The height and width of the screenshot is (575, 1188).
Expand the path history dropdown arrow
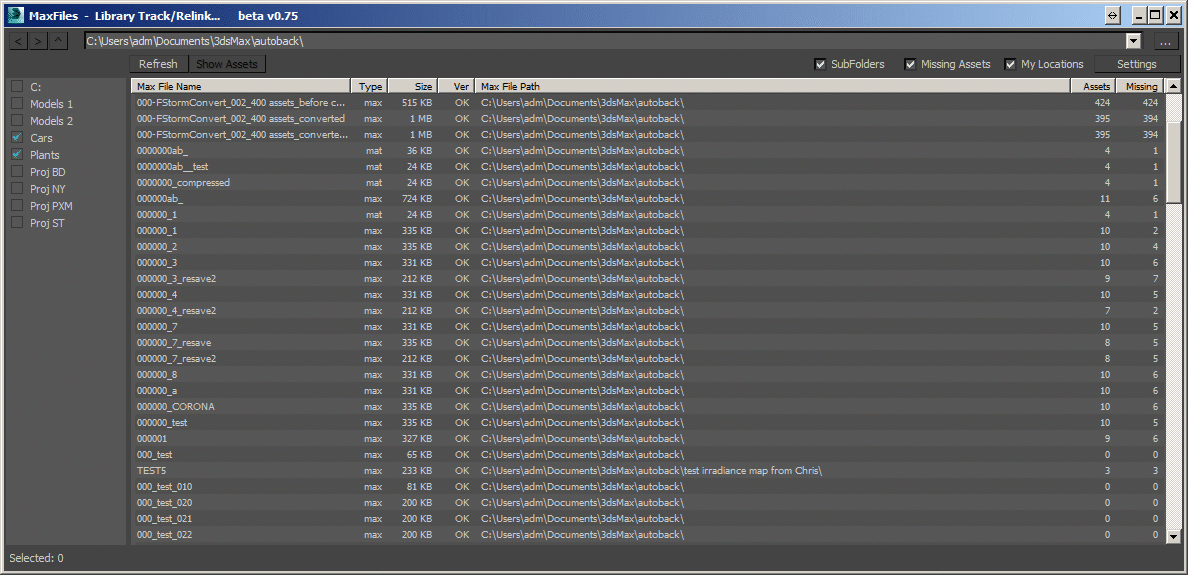click(x=1133, y=42)
